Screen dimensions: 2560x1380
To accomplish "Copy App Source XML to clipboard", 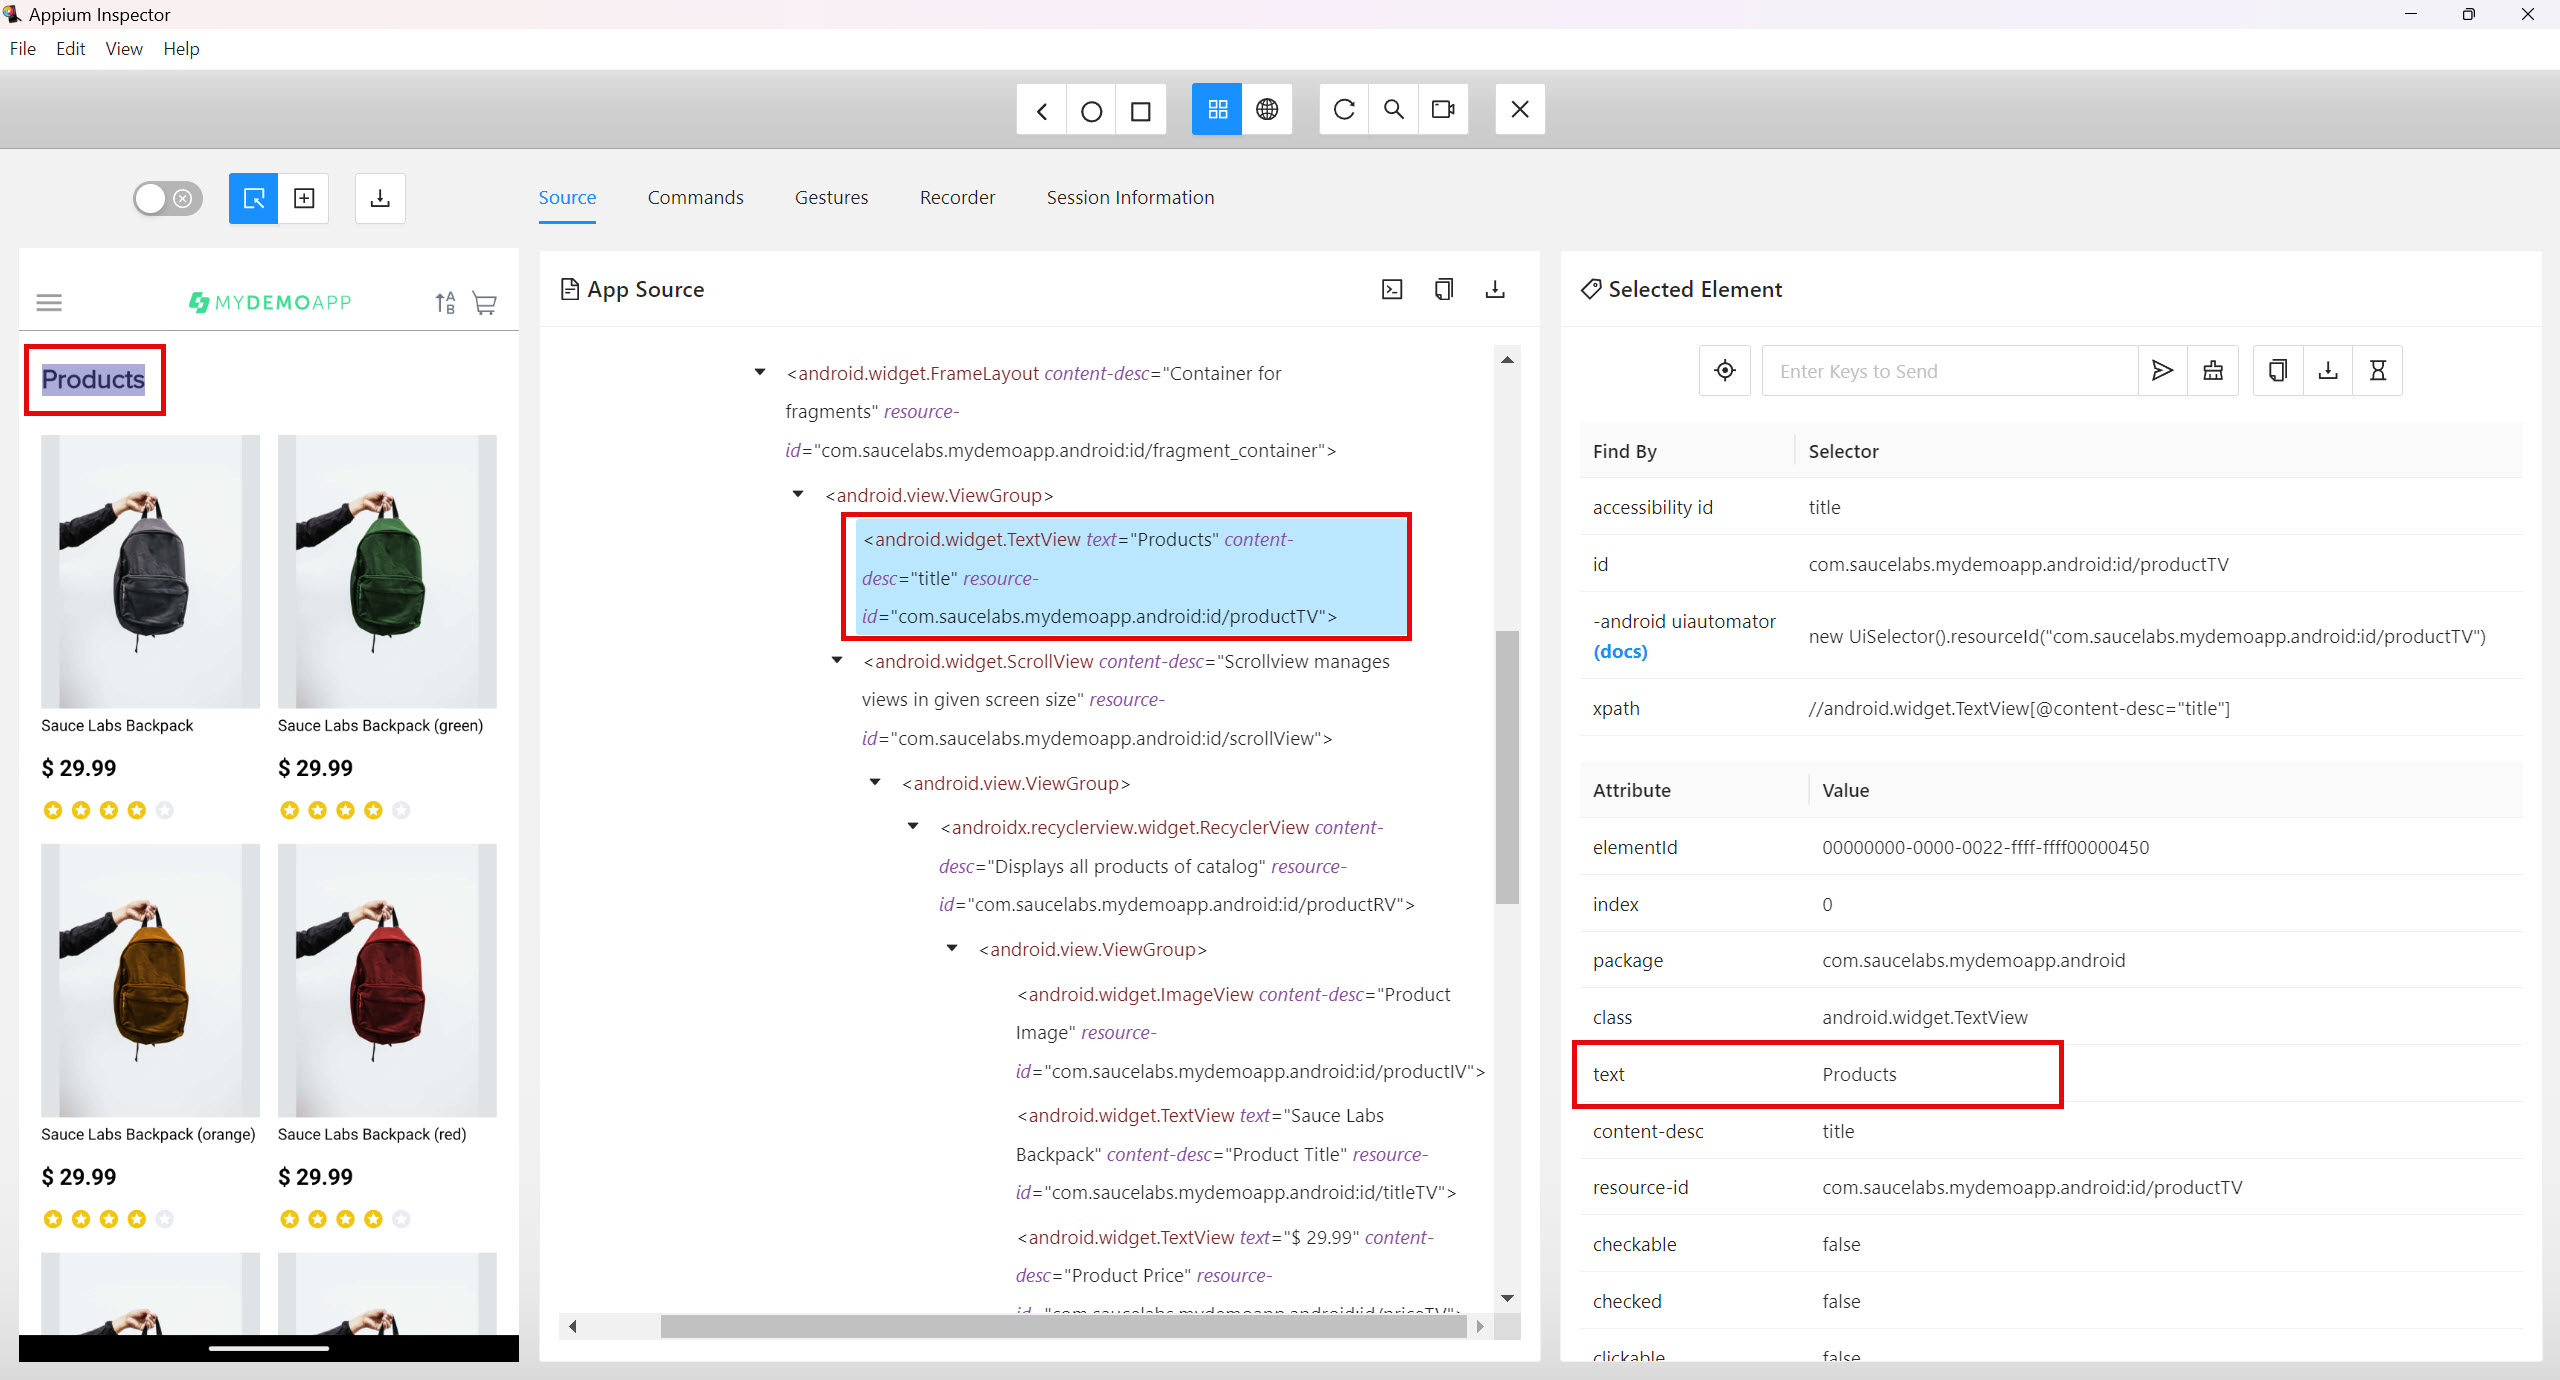I will coord(1443,289).
